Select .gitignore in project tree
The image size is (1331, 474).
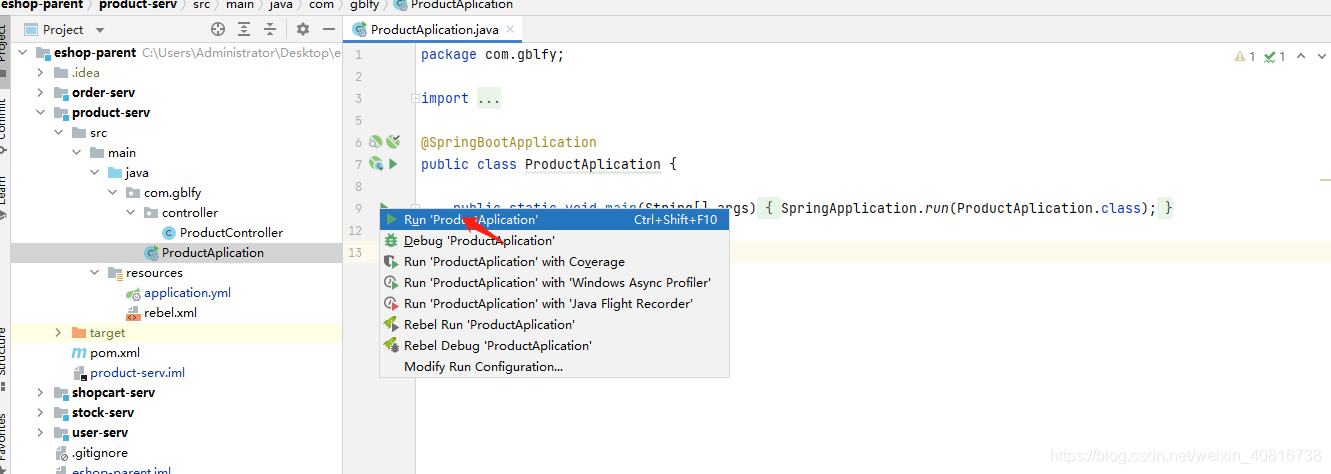[x=100, y=453]
